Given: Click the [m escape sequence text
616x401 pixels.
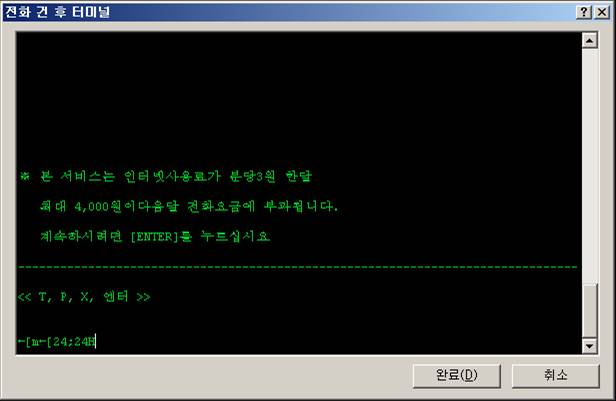Looking at the screenshot, I should [x=32, y=342].
